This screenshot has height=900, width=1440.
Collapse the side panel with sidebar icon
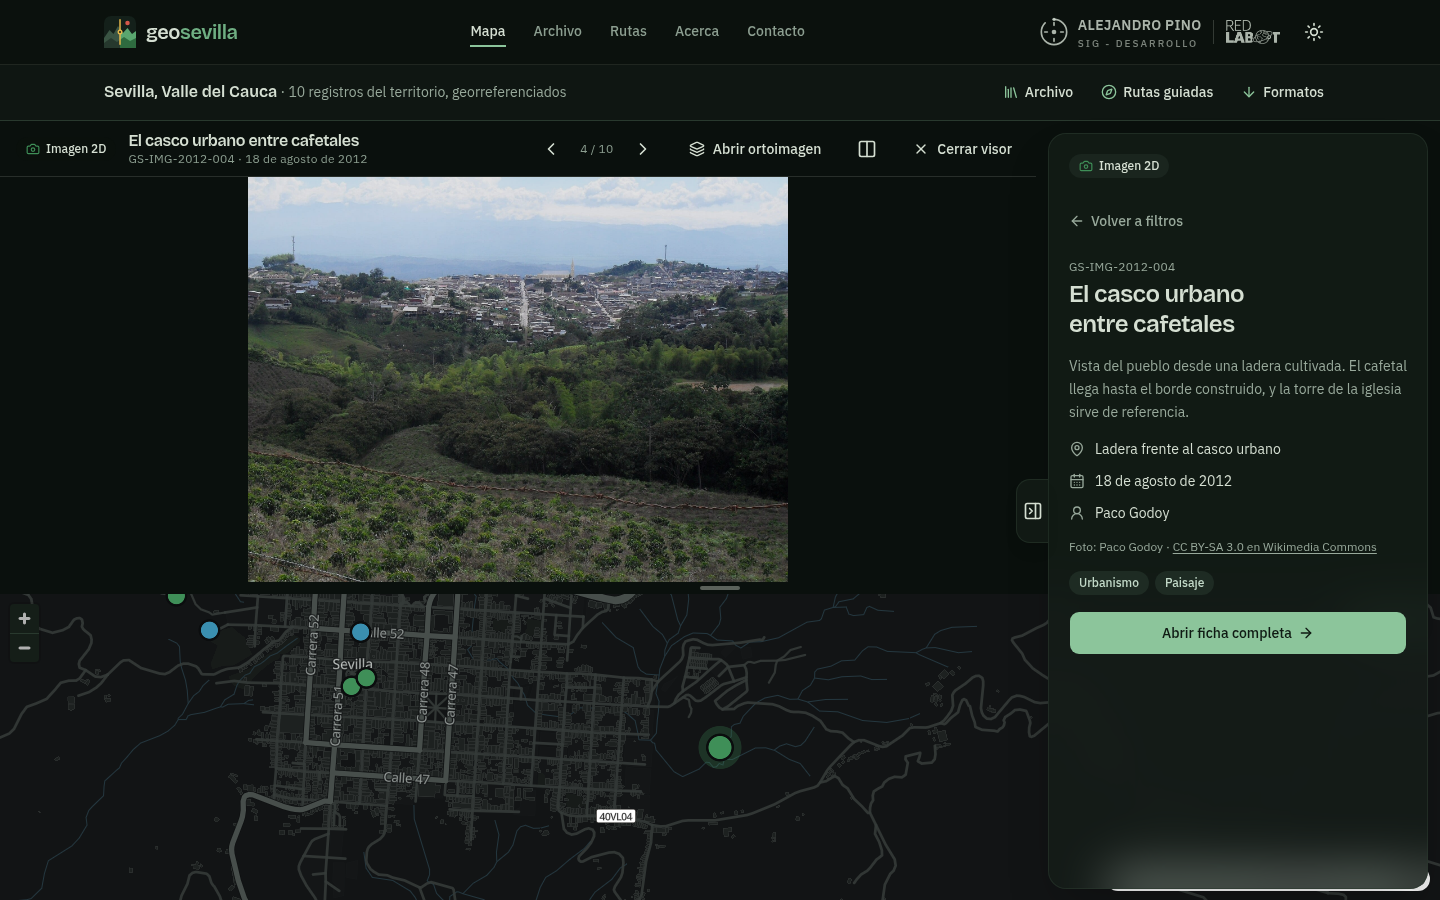(1033, 511)
